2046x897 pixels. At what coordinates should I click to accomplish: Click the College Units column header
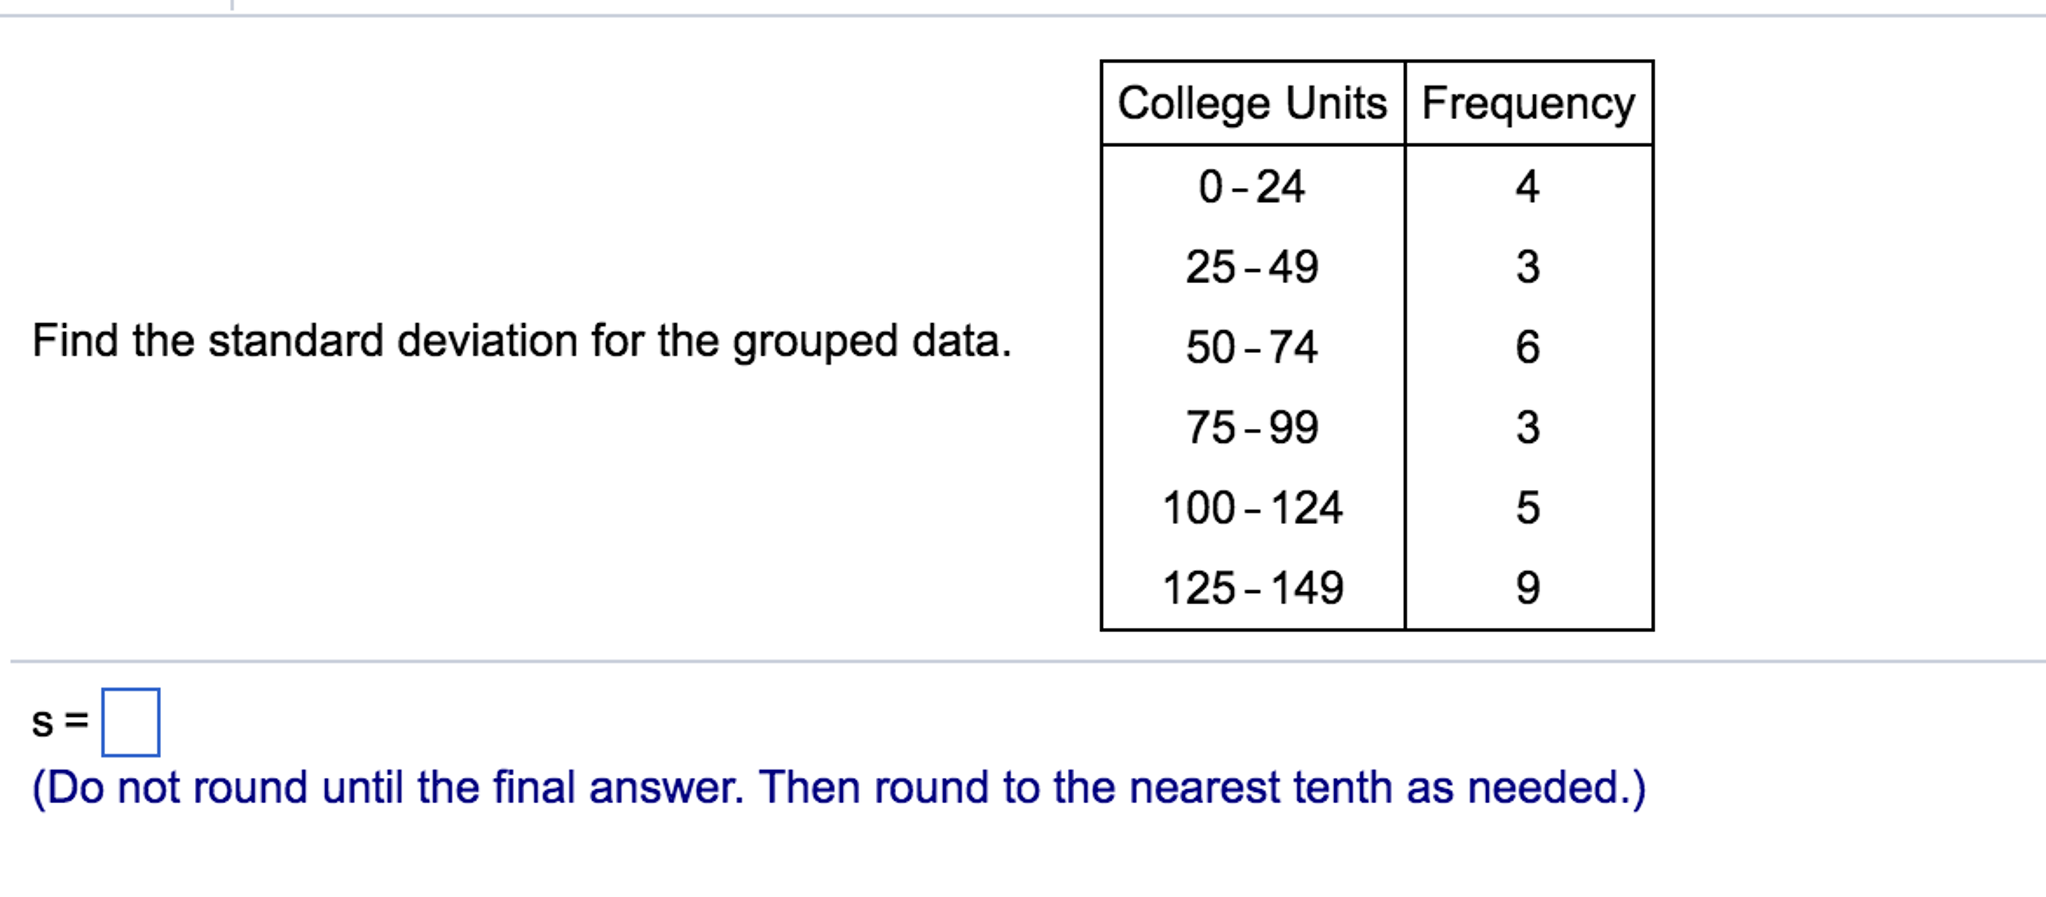point(1252,103)
